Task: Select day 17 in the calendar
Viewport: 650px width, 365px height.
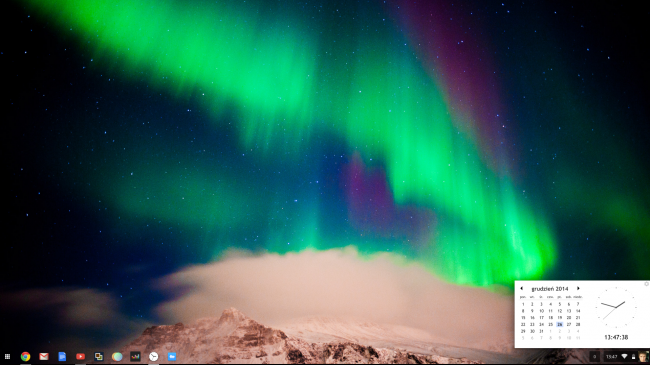Action: pos(541,318)
